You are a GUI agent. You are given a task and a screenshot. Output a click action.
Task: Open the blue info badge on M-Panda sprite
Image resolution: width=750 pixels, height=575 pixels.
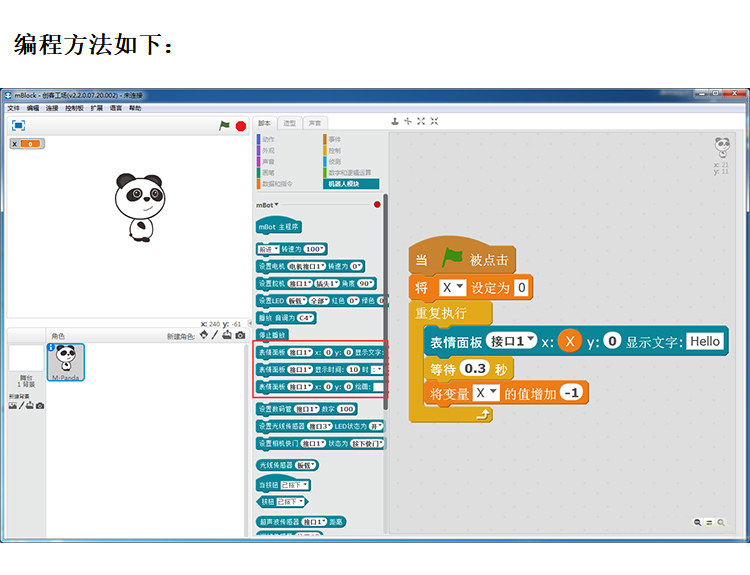pyautogui.click(x=51, y=347)
